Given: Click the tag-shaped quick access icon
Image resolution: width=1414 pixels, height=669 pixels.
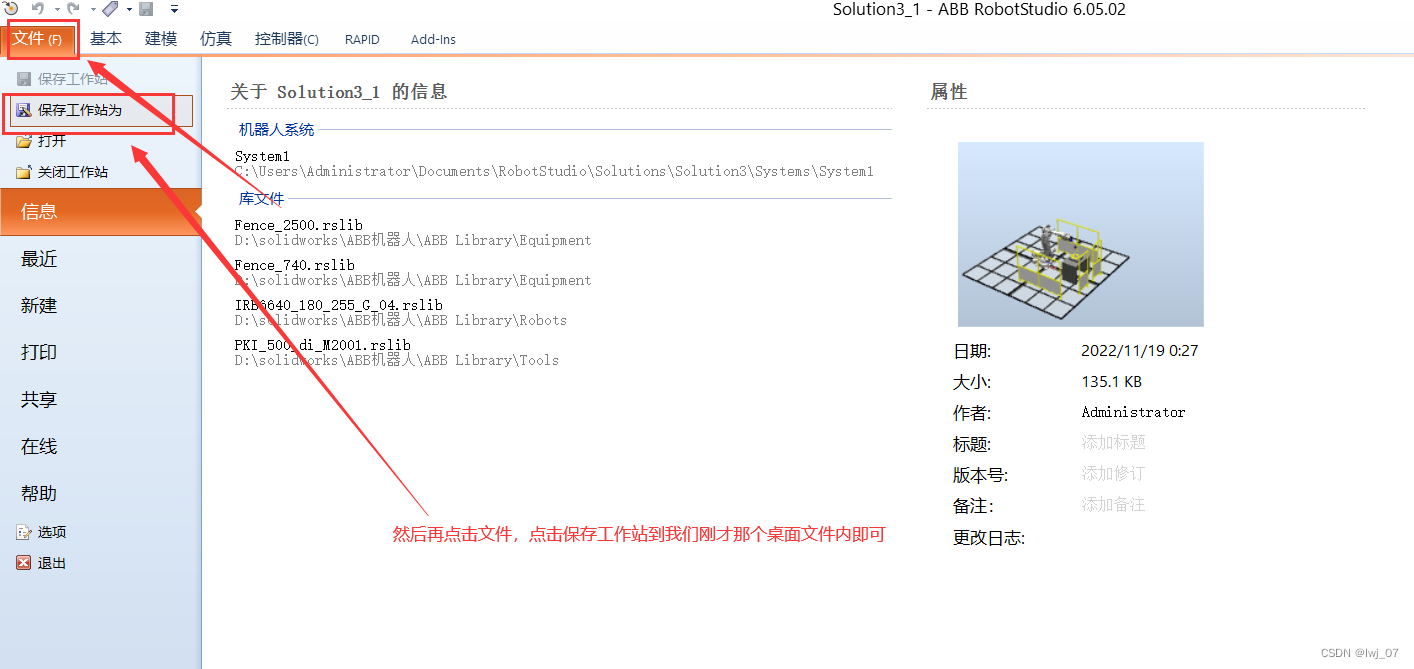Looking at the screenshot, I should pos(110,9).
